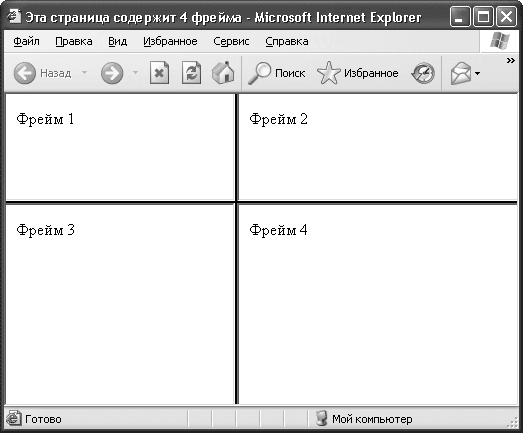Image resolution: width=523 pixels, height=433 pixels.
Task: Open the Вид menu
Action: pos(117,41)
